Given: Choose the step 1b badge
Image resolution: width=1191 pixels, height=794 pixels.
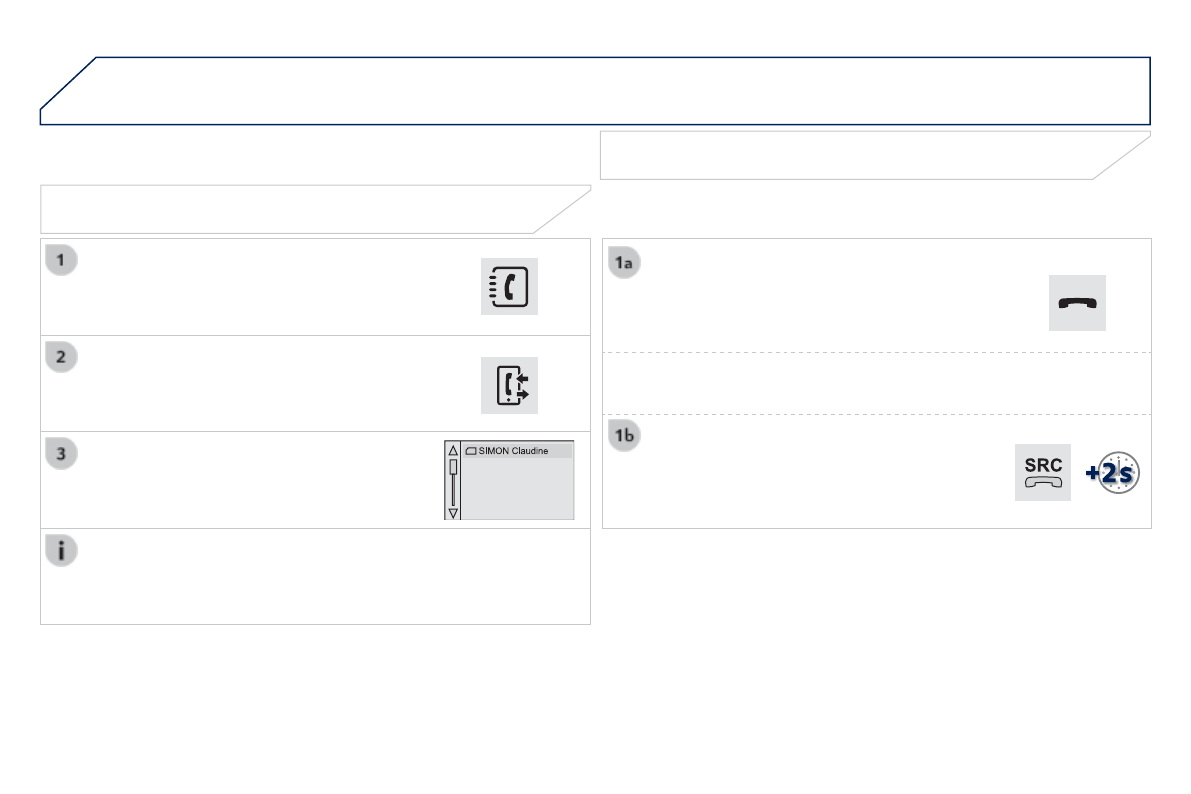Looking at the screenshot, I should coord(625,436).
